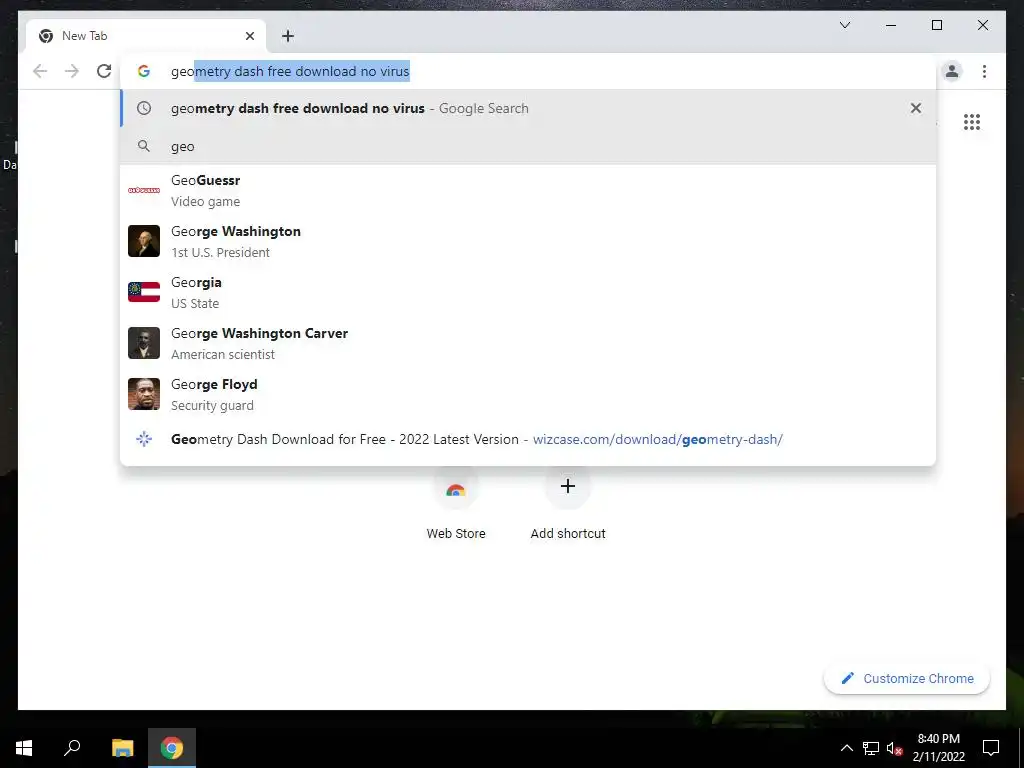
Task: Remove the geometry dash history suggestion
Action: [916, 108]
